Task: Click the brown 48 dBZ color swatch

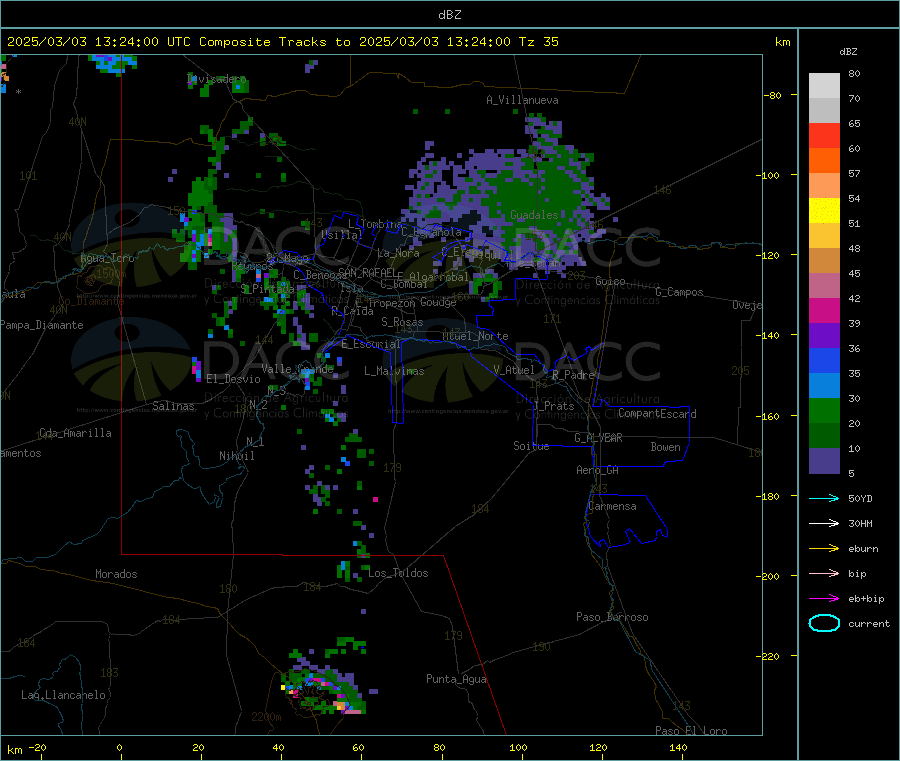Action: [824, 261]
